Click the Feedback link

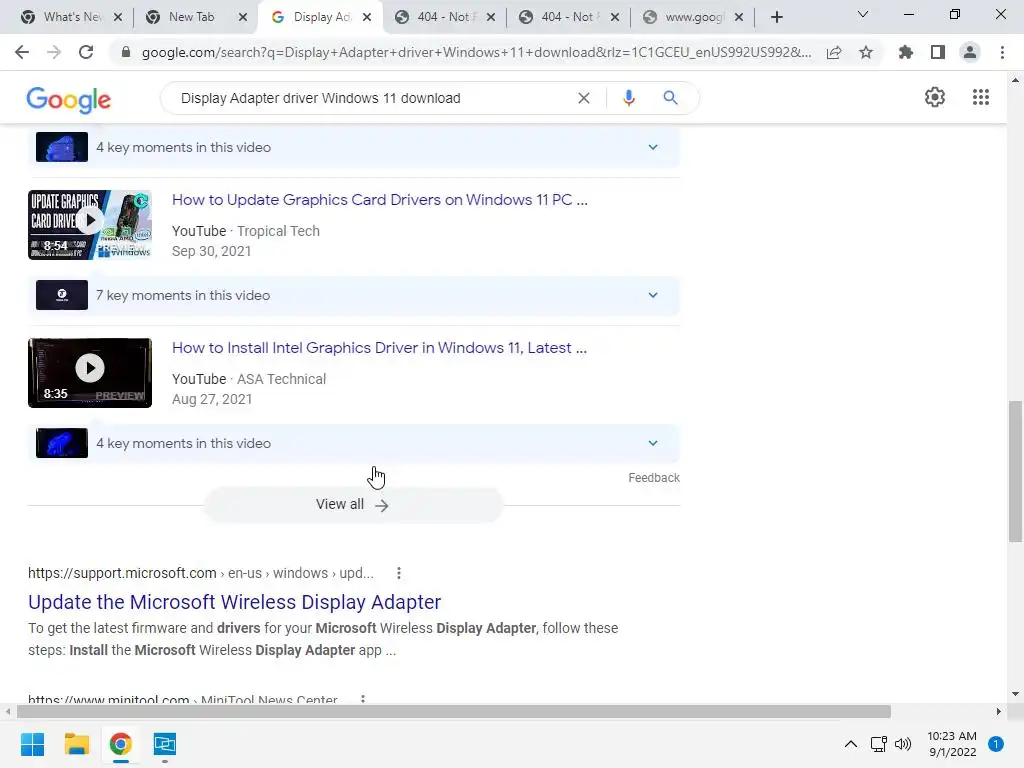point(654,478)
